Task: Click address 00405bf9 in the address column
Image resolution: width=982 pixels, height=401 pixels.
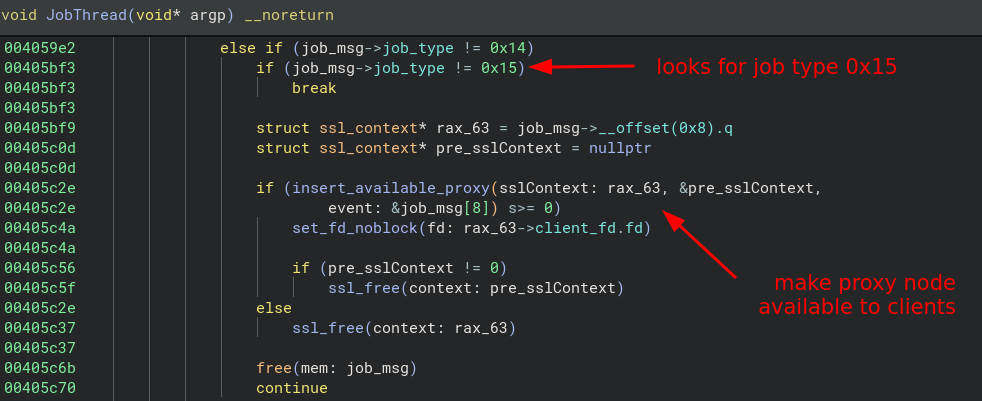Action: coord(40,128)
